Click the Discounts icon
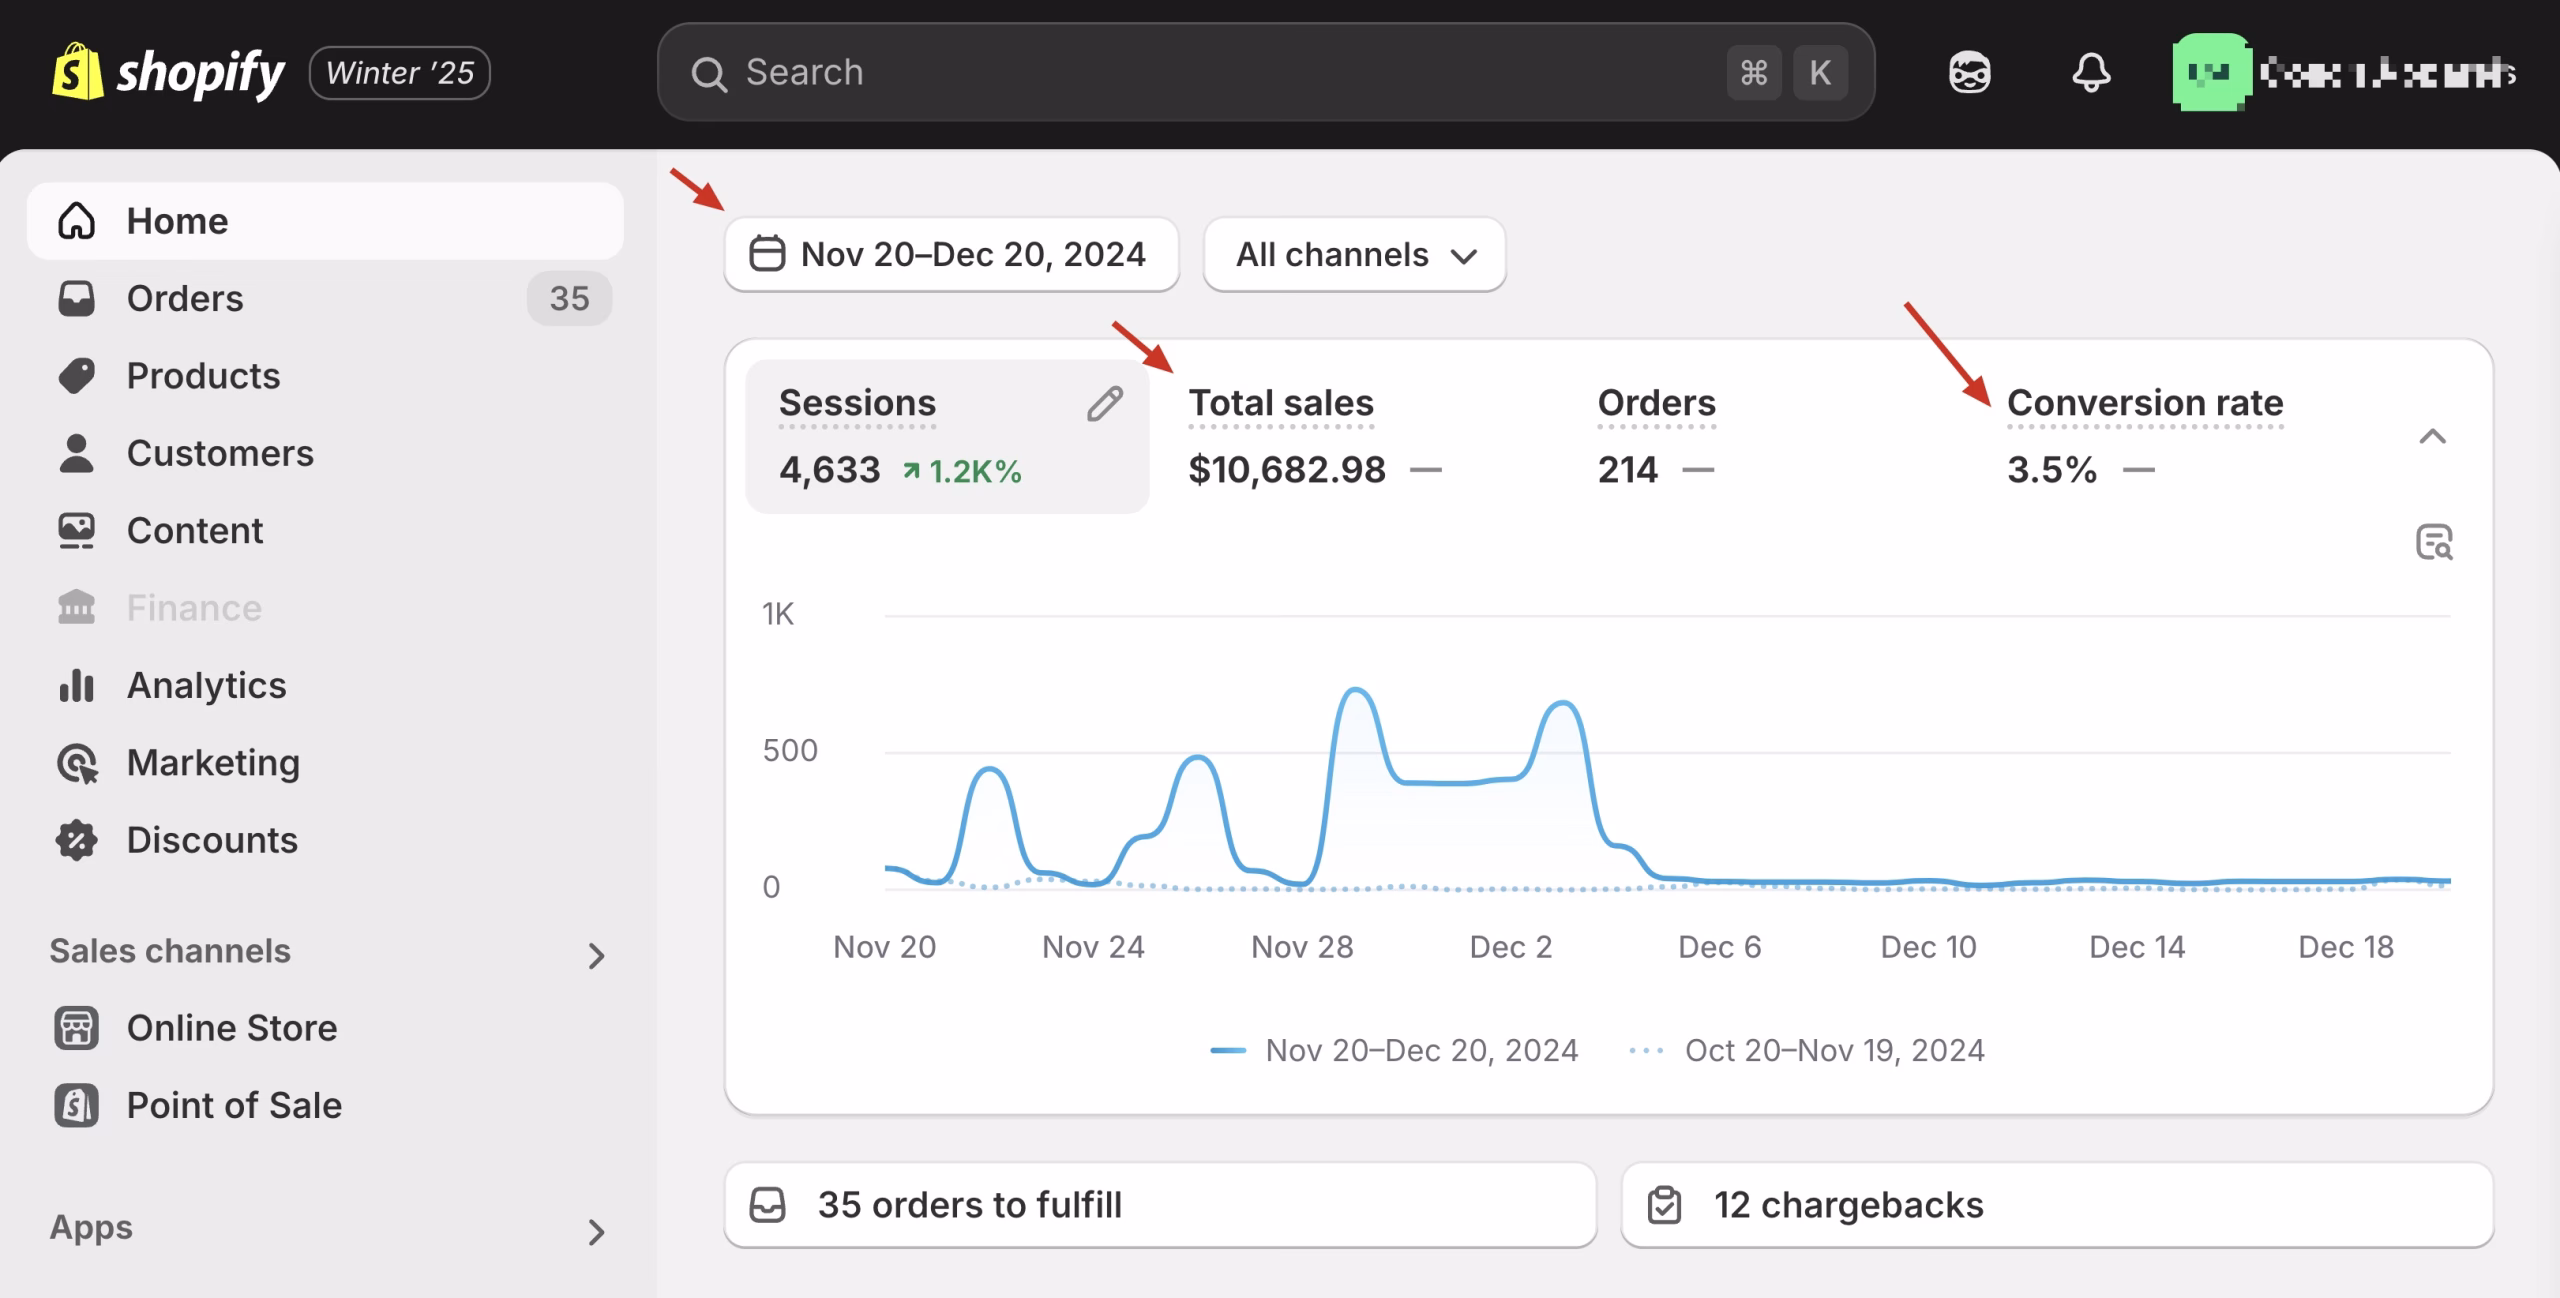Screen dimensions: 2560x1298 click(x=76, y=840)
